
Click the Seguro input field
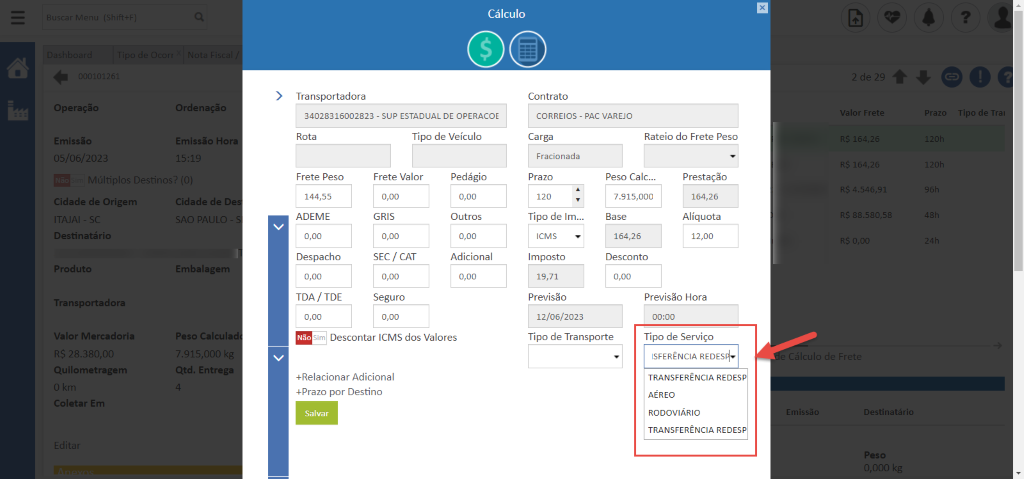401,316
